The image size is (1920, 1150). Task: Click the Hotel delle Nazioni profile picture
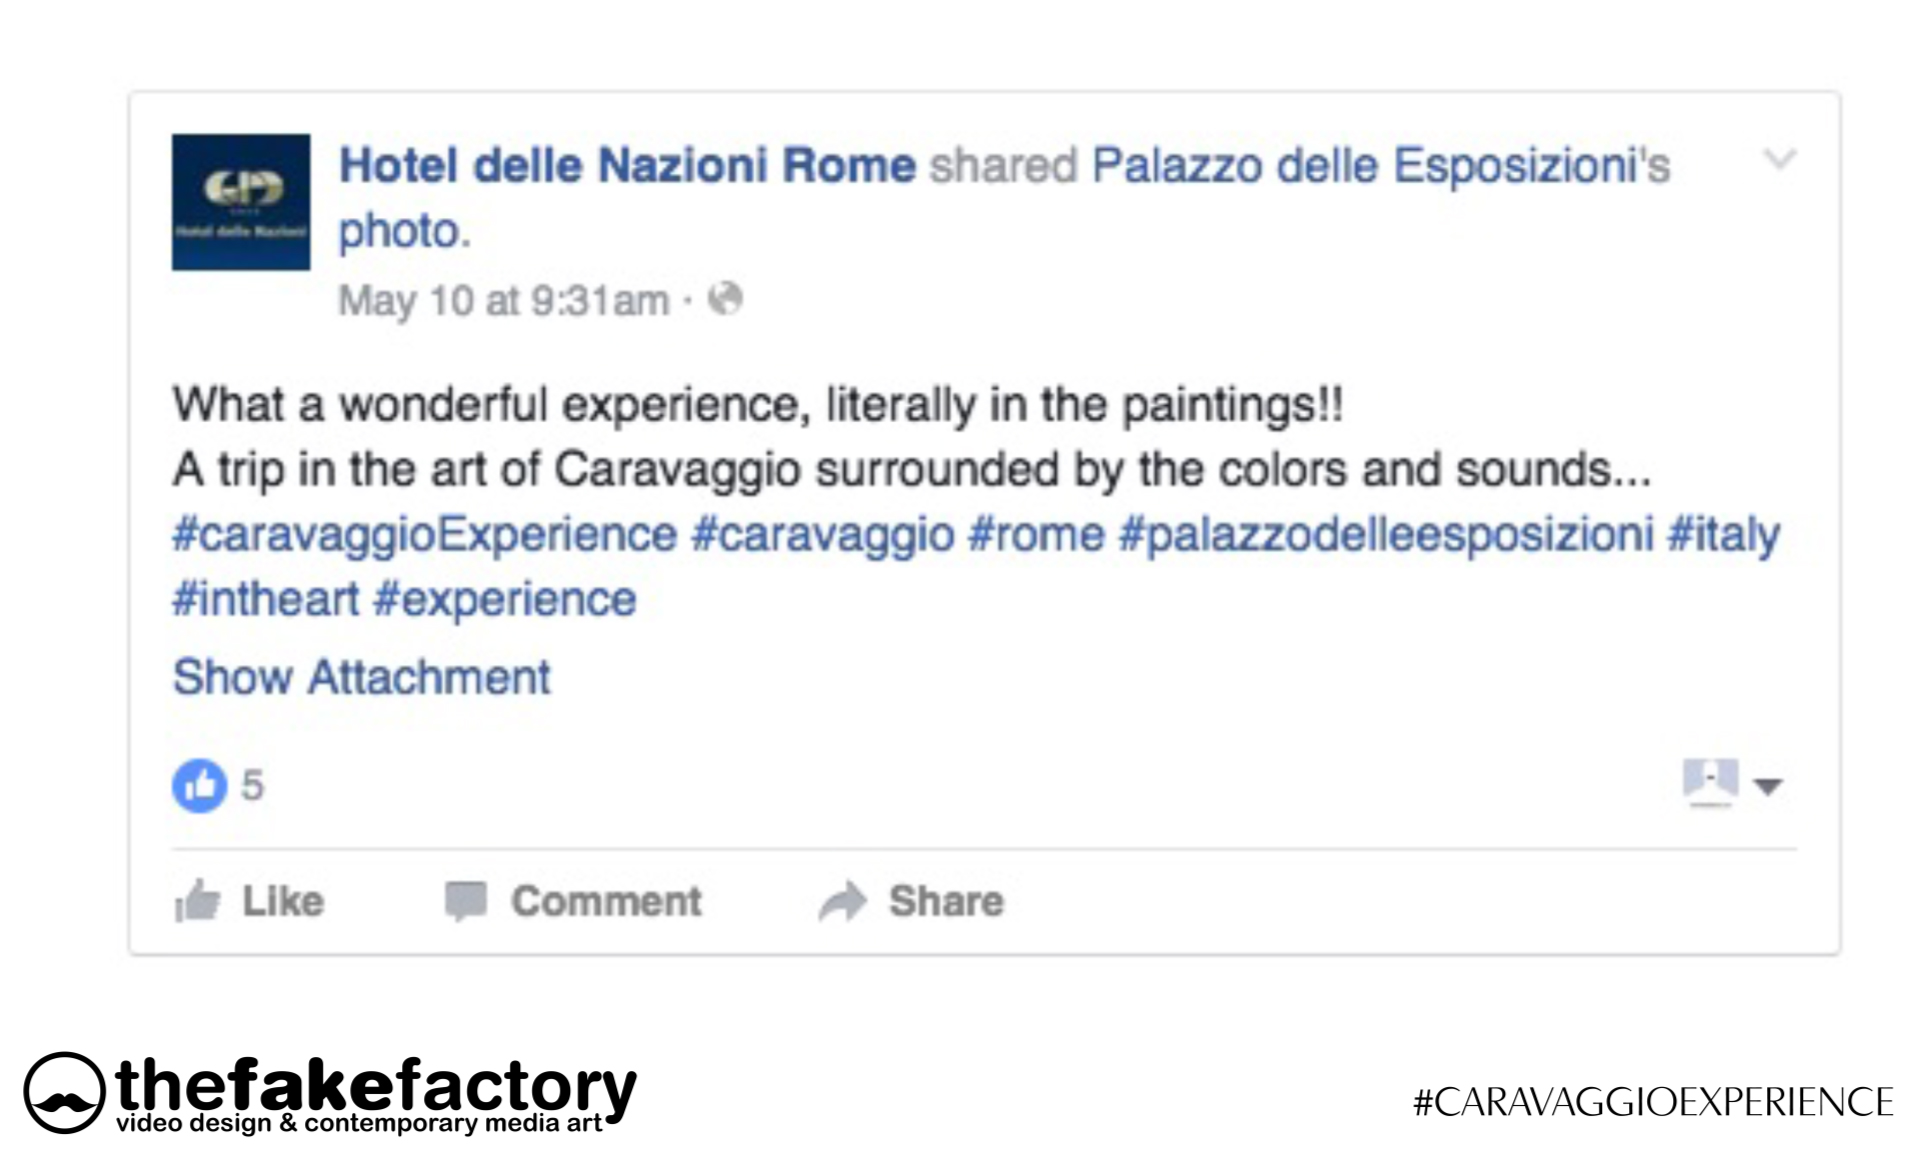(x=240, y=202)
